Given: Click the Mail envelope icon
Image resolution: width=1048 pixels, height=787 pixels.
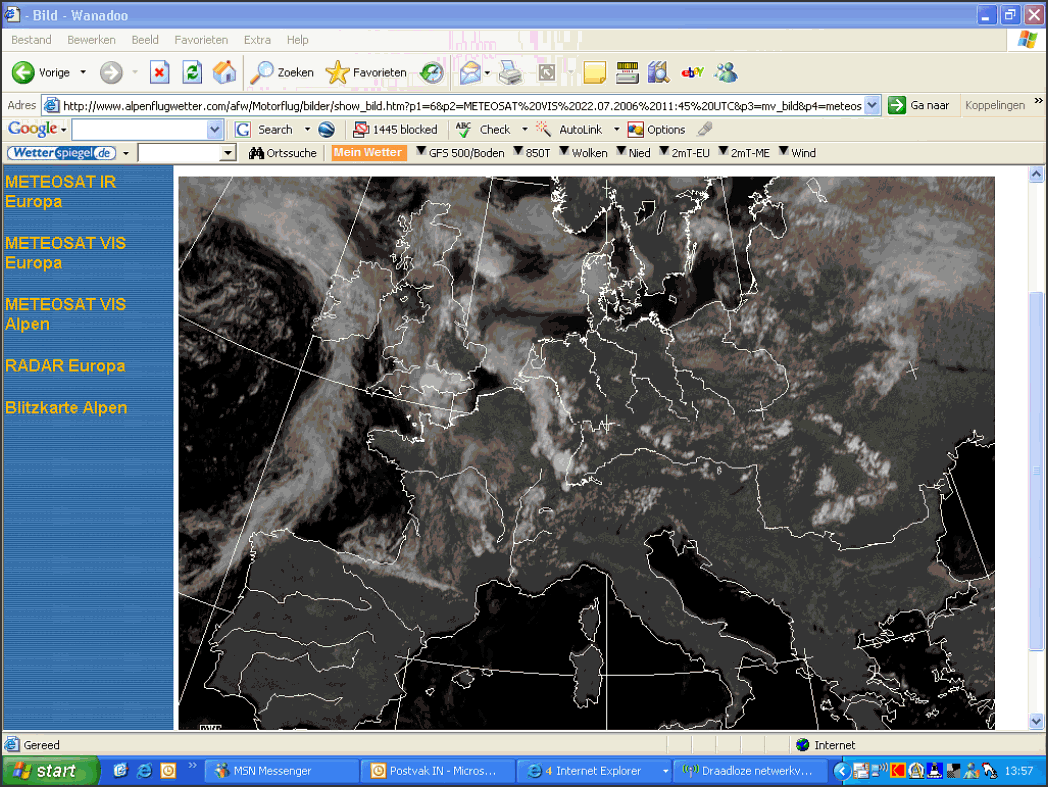Looking at the screenshot, I should click(471, 72).
